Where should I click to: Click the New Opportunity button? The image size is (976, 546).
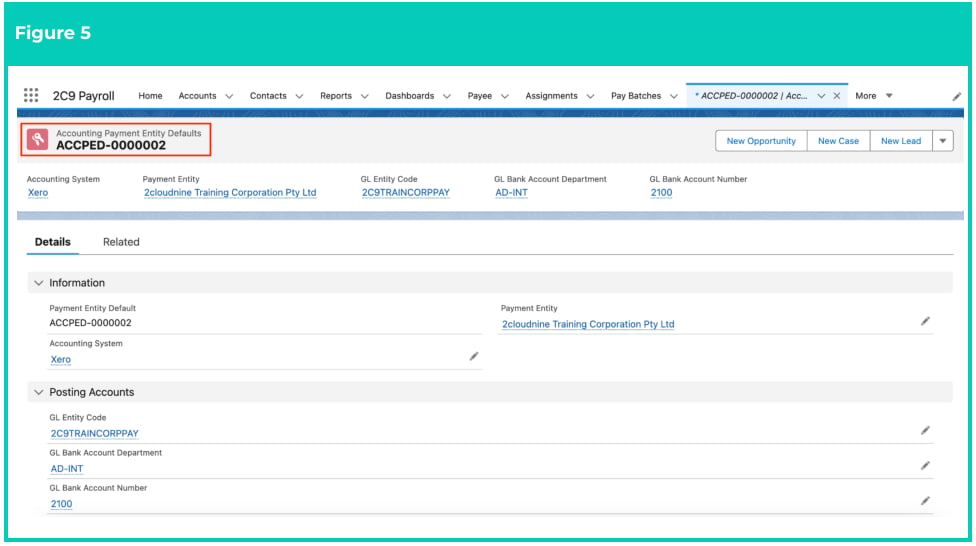pos(761,141)
